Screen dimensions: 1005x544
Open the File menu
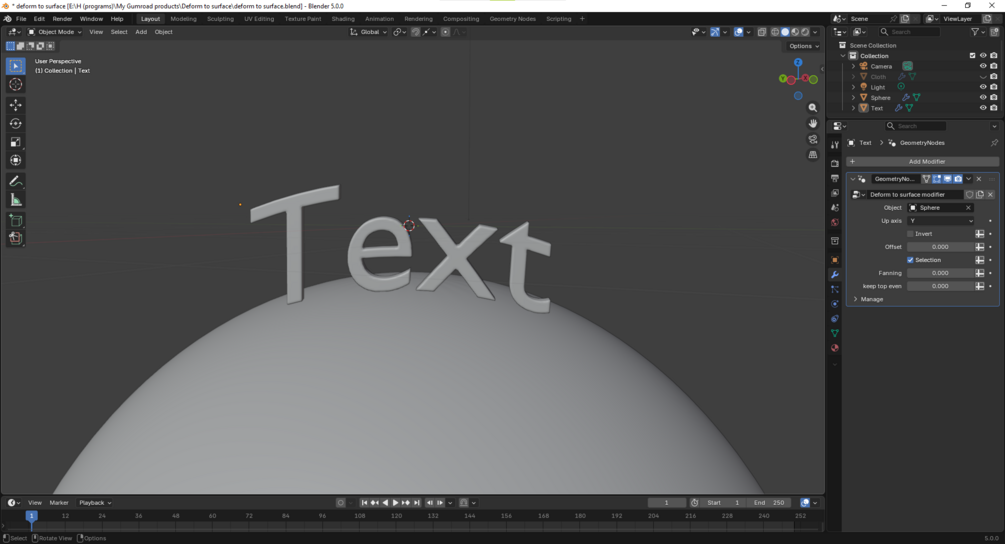point(21,19)
